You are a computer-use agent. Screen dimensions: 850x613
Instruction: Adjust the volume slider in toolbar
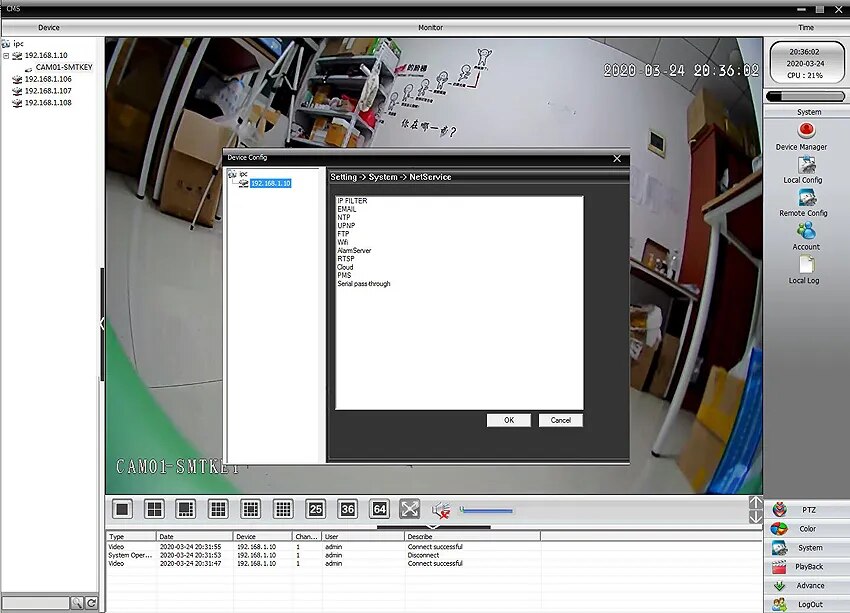pos(486,510)
